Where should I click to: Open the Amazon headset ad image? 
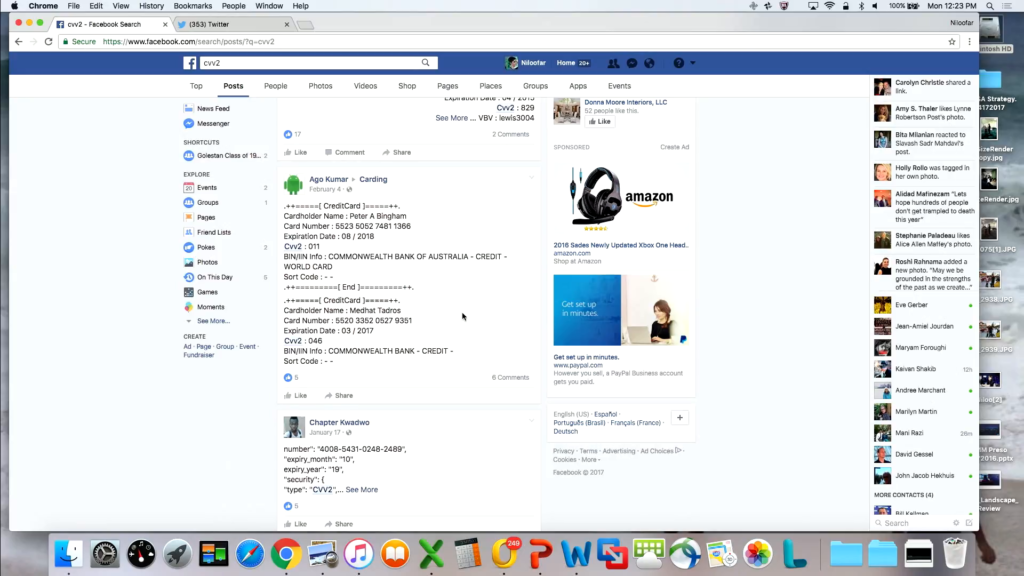621,197
